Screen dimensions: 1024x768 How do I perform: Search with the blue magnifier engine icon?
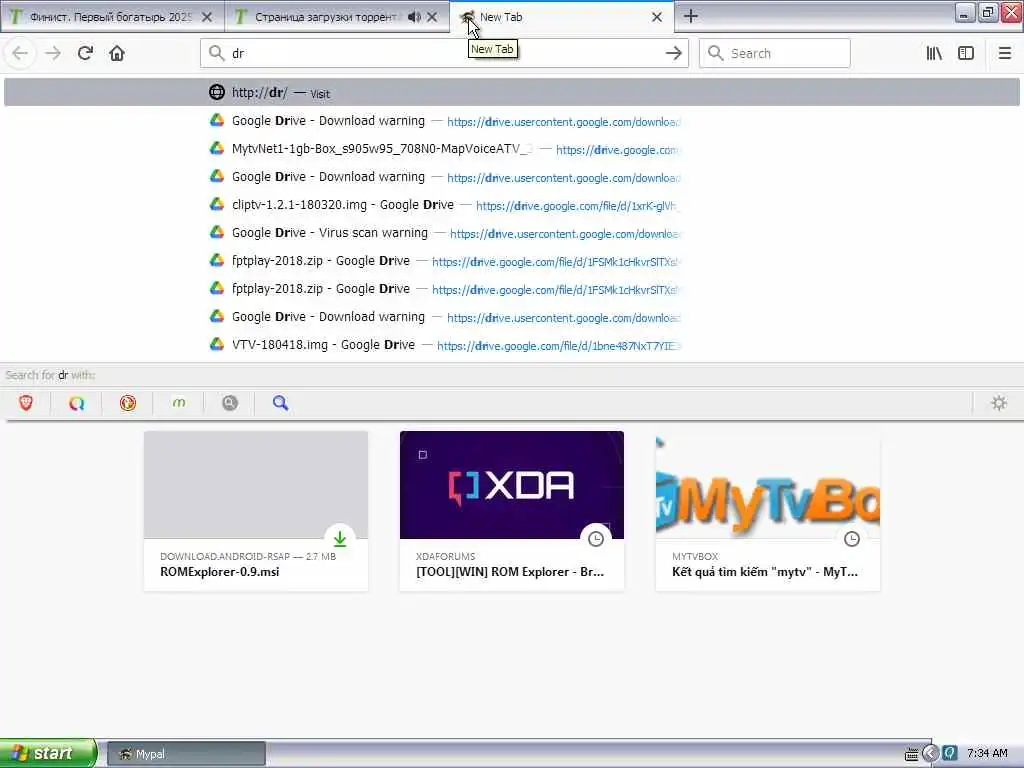(x=280, y=403)
